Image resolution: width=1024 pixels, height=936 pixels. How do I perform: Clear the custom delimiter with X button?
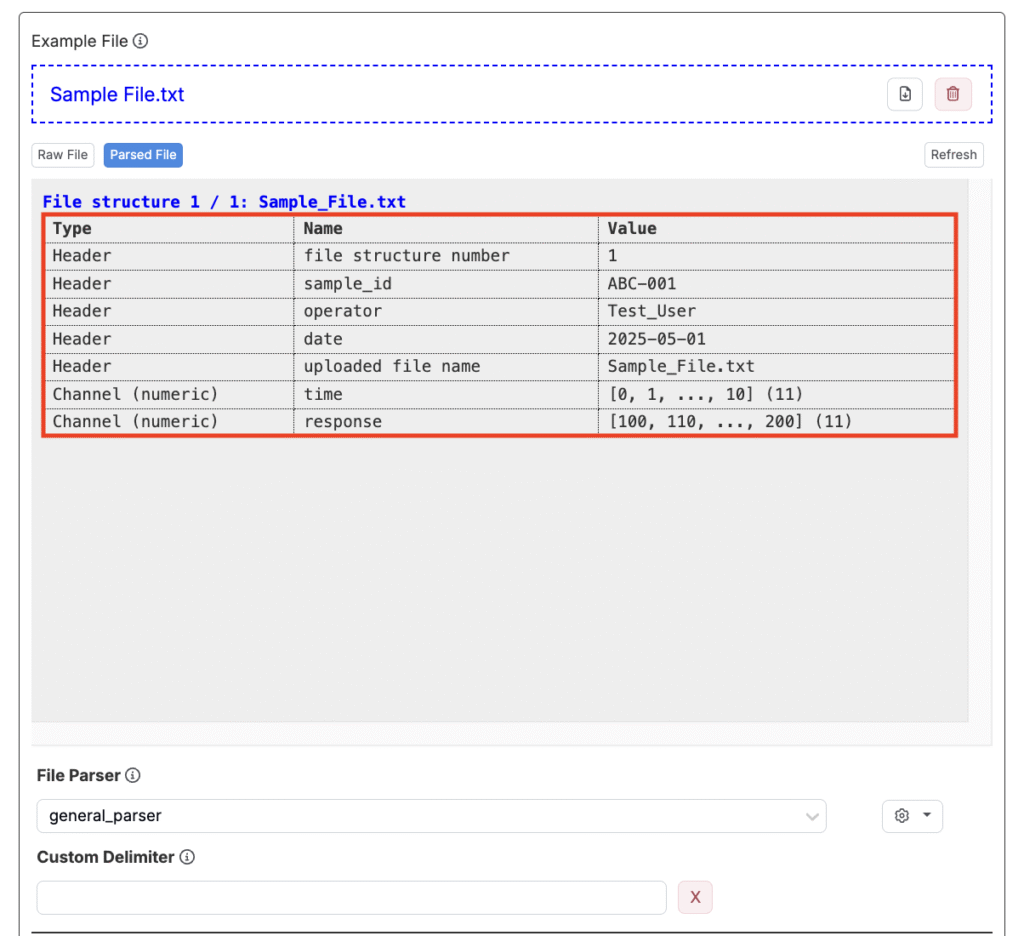pyautogui.click(x=695, y=898)
